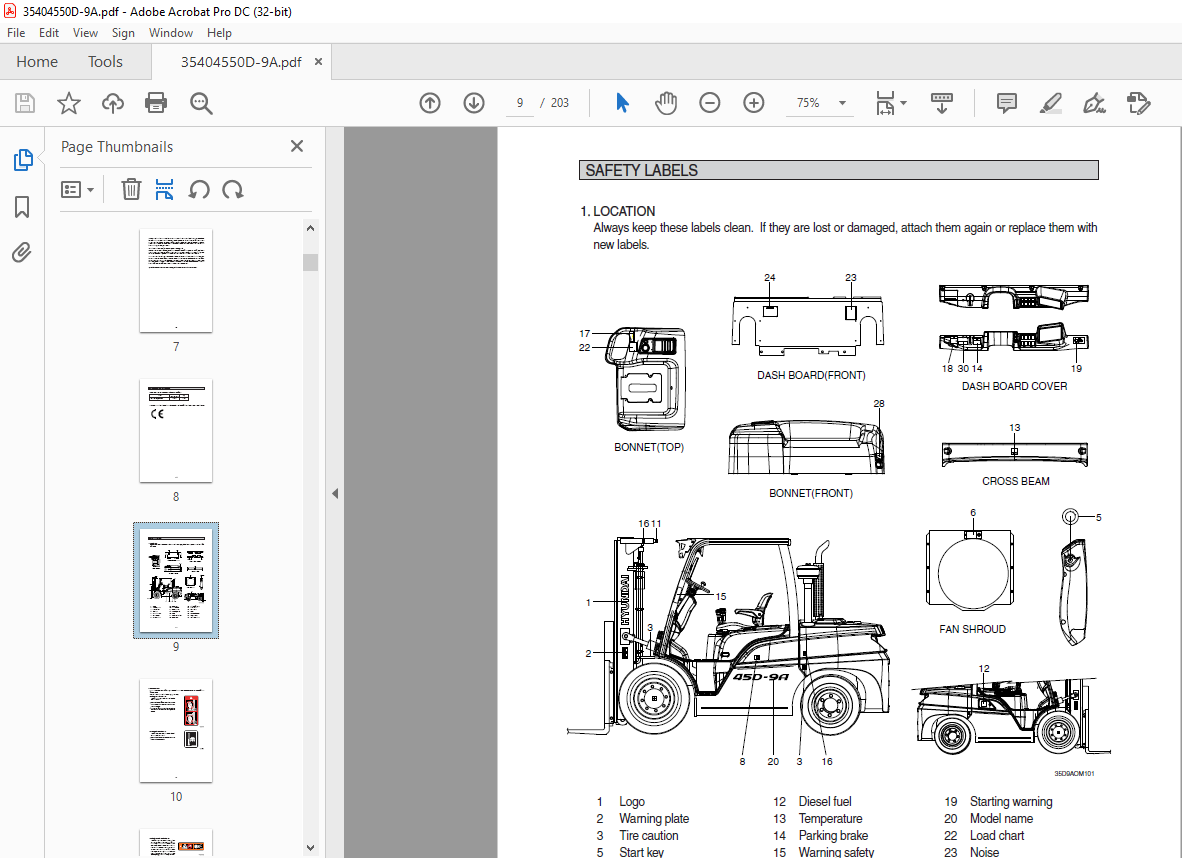Delete selected page with trash icon

[x=131, y=189]
